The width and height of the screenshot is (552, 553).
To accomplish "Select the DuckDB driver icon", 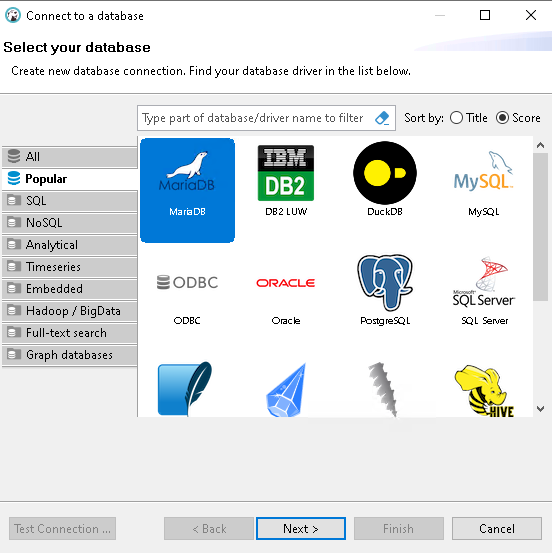I will (385, 179).
